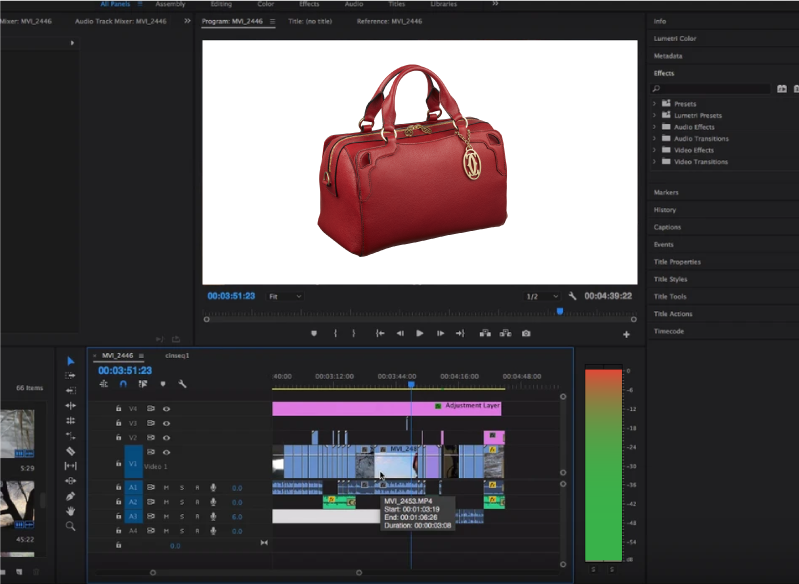Open the button editor plus icon

[626, 334]
